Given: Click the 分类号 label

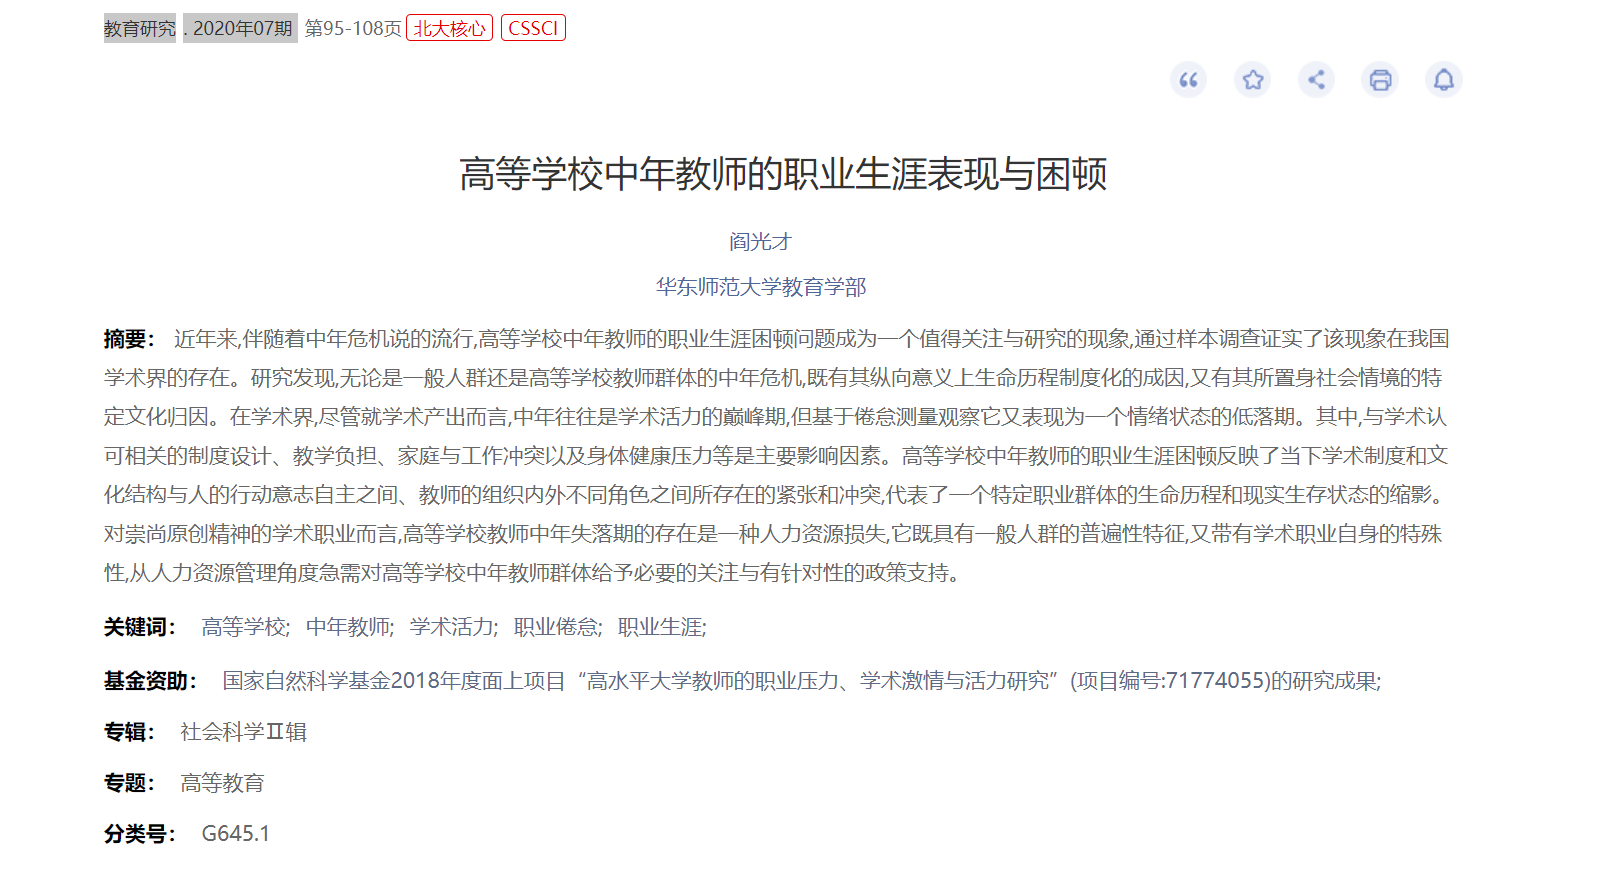Looking at the screenshot, I should coord(140,834).
